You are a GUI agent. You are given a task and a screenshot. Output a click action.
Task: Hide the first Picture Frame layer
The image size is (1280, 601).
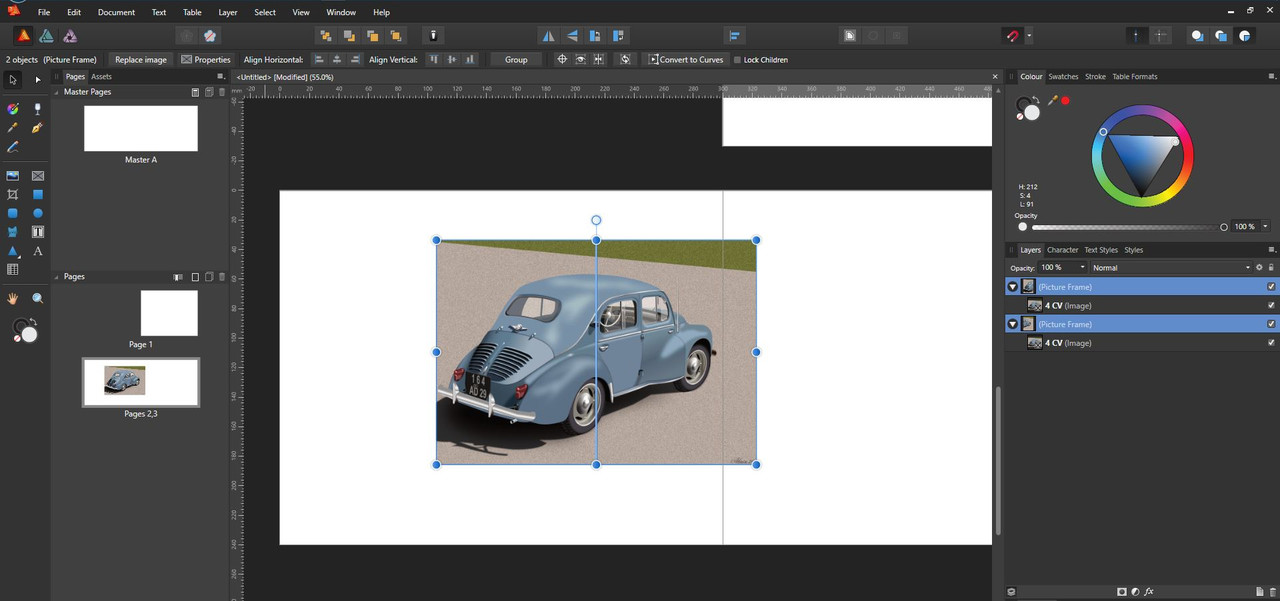(1271, 287)
